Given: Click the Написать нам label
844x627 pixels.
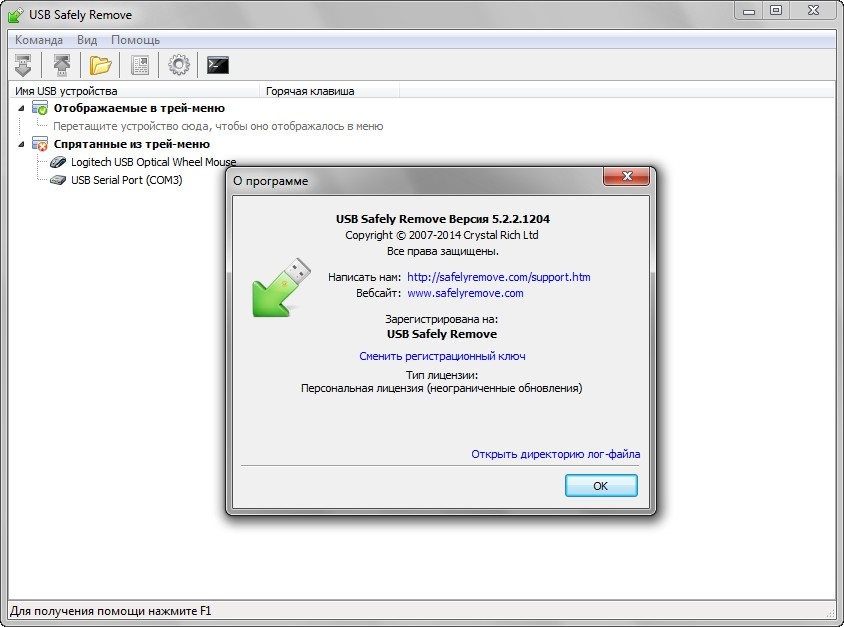Looking at the screenshot, I should point(364,277).
